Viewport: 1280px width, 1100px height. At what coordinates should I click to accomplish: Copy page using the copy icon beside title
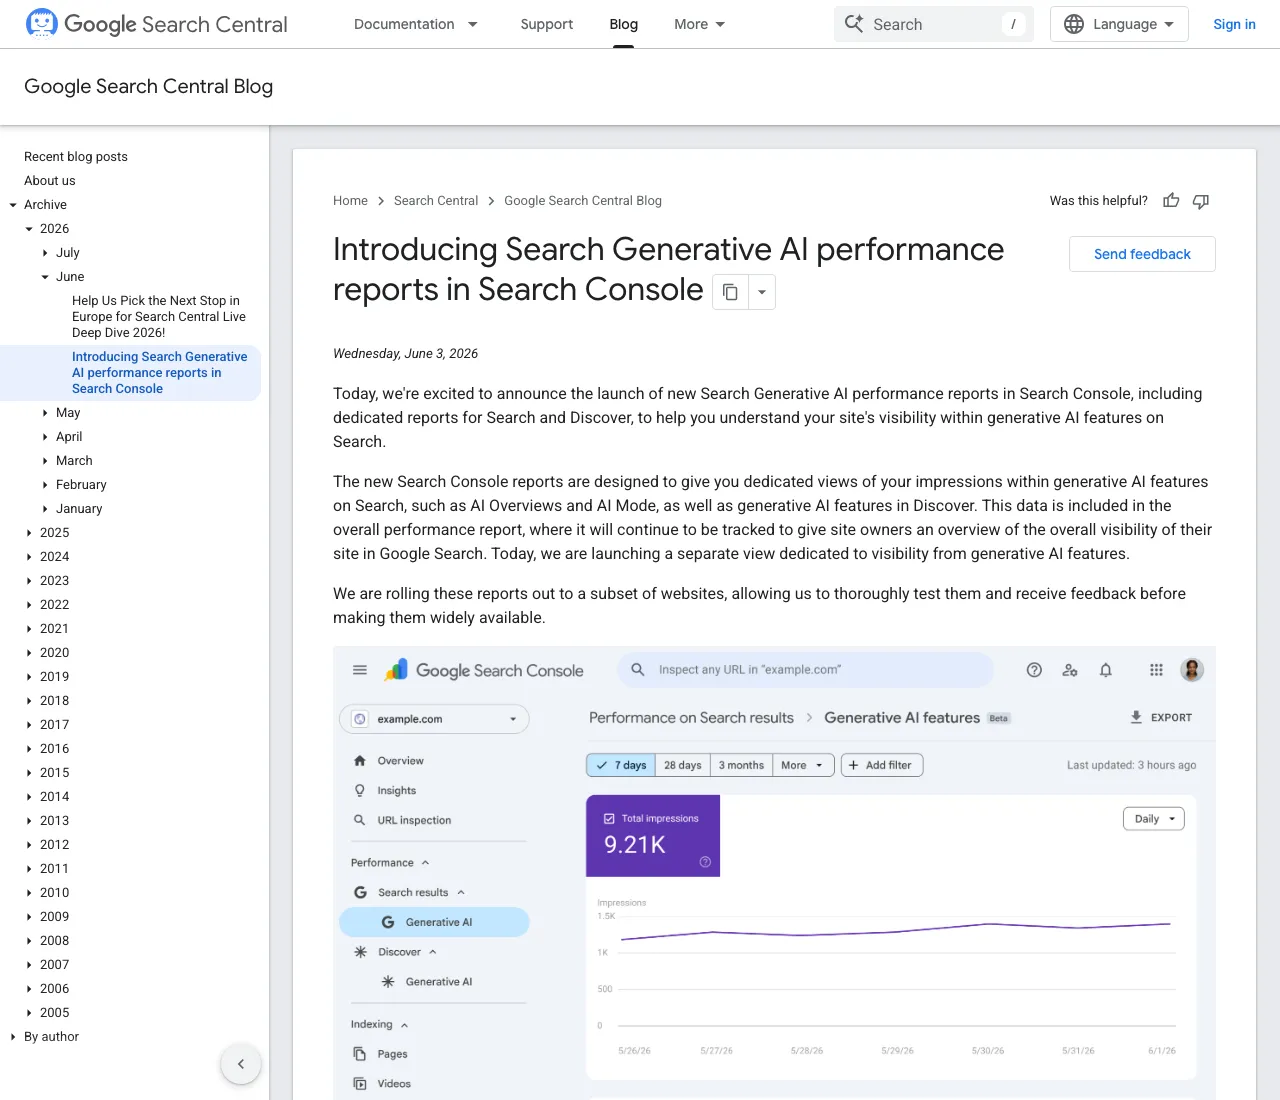point(730,292)
